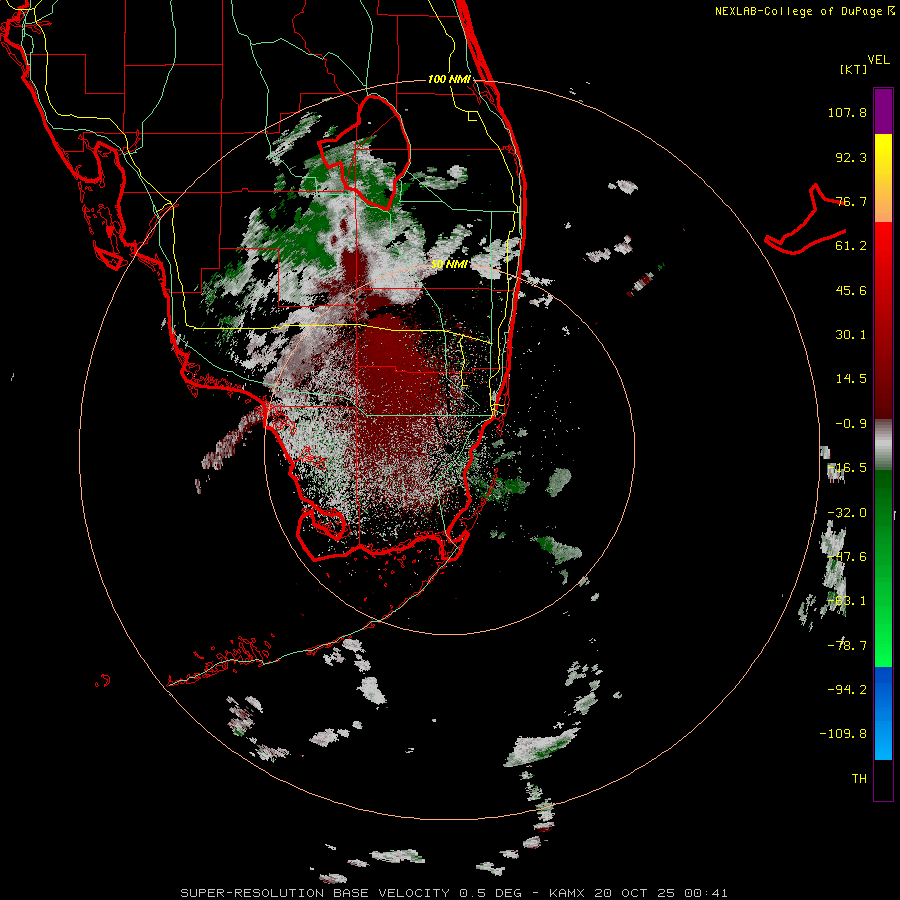Screen dimensions: 900x900
Task: Click the 14.5 velocity scale value
Action: point(851,379)
